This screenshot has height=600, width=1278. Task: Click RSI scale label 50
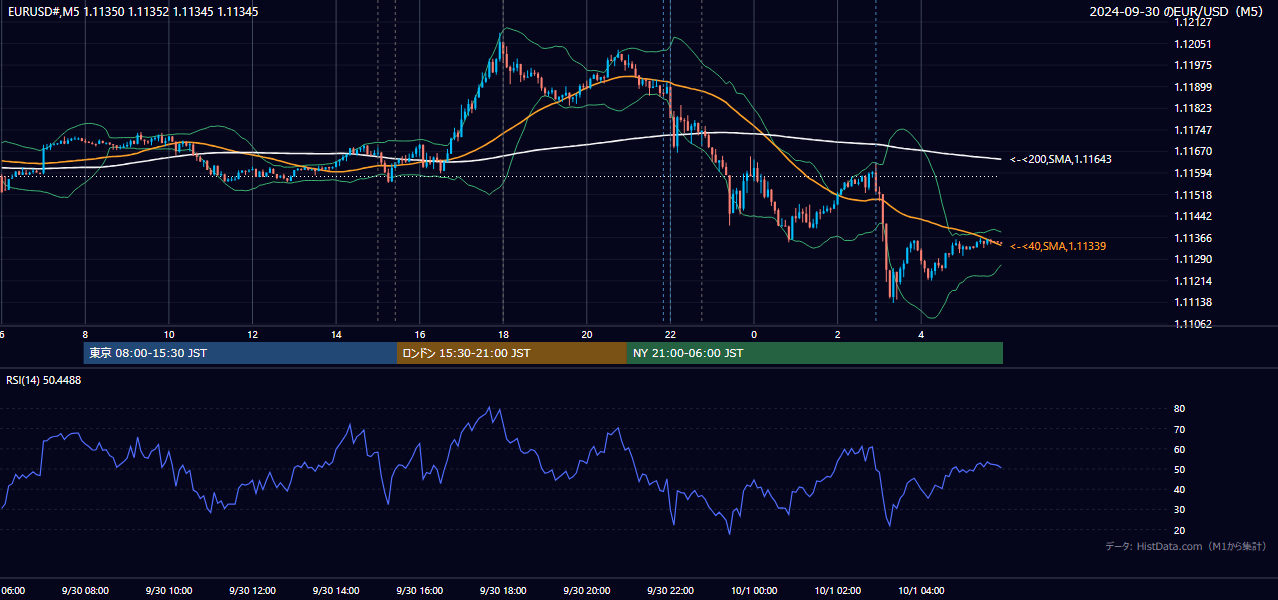(x=1179, y=469)
